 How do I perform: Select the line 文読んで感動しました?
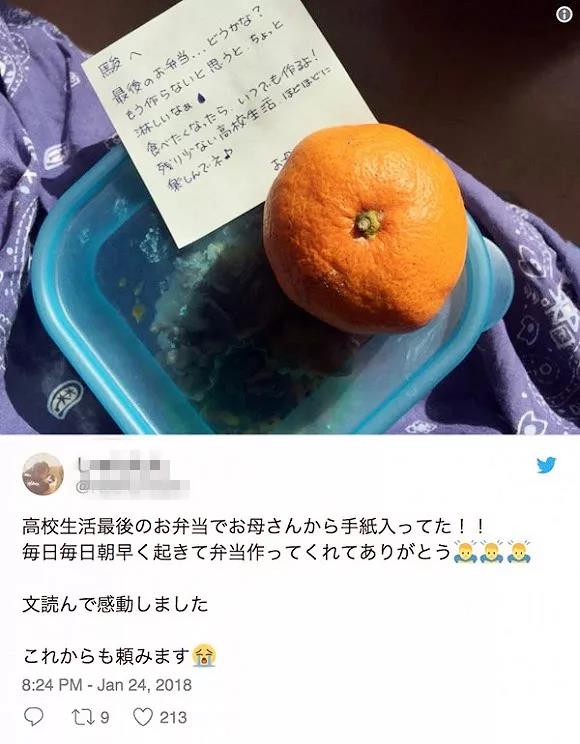[x=115, y=604]
